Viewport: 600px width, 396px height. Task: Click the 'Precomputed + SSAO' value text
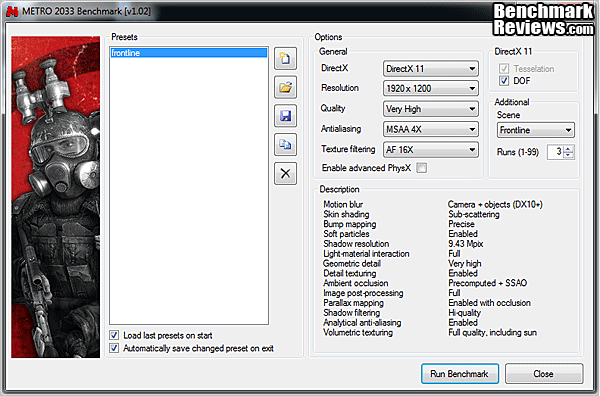(488, 283)
